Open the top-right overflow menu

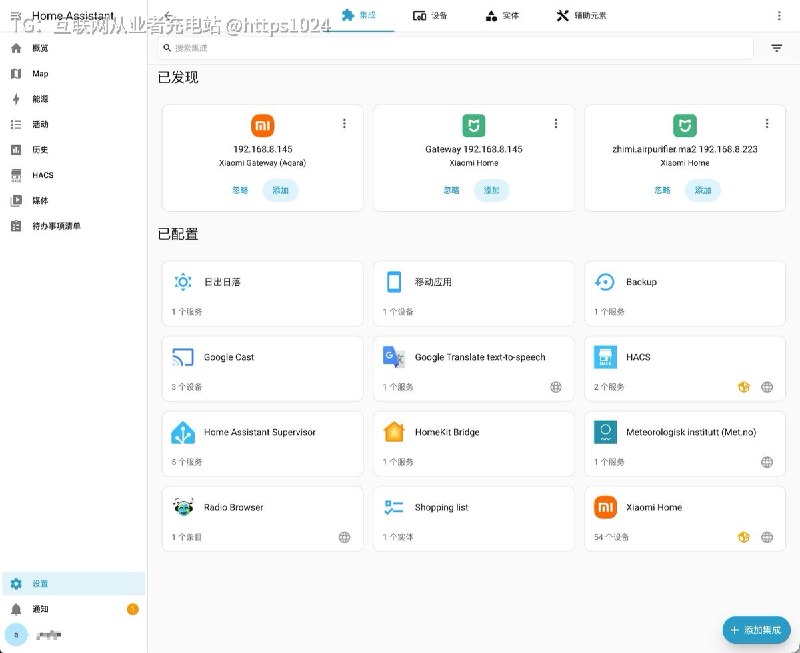click(779, 15)
